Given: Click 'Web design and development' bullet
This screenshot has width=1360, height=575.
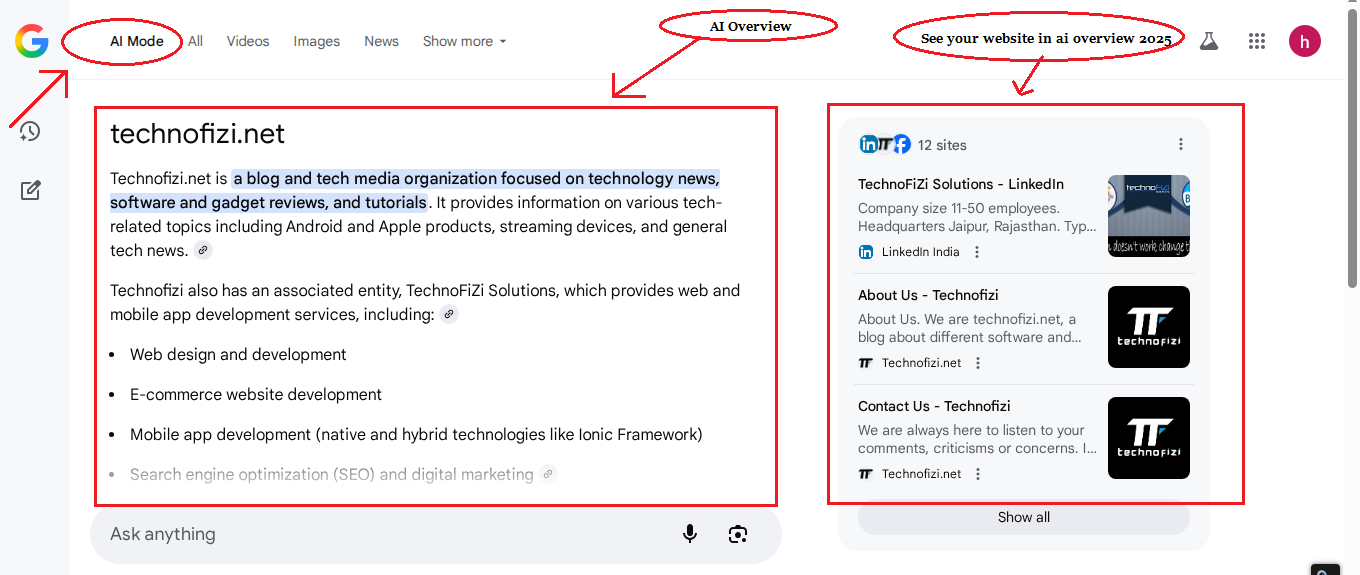Looking at the screenshot, I should pos(238,354).
